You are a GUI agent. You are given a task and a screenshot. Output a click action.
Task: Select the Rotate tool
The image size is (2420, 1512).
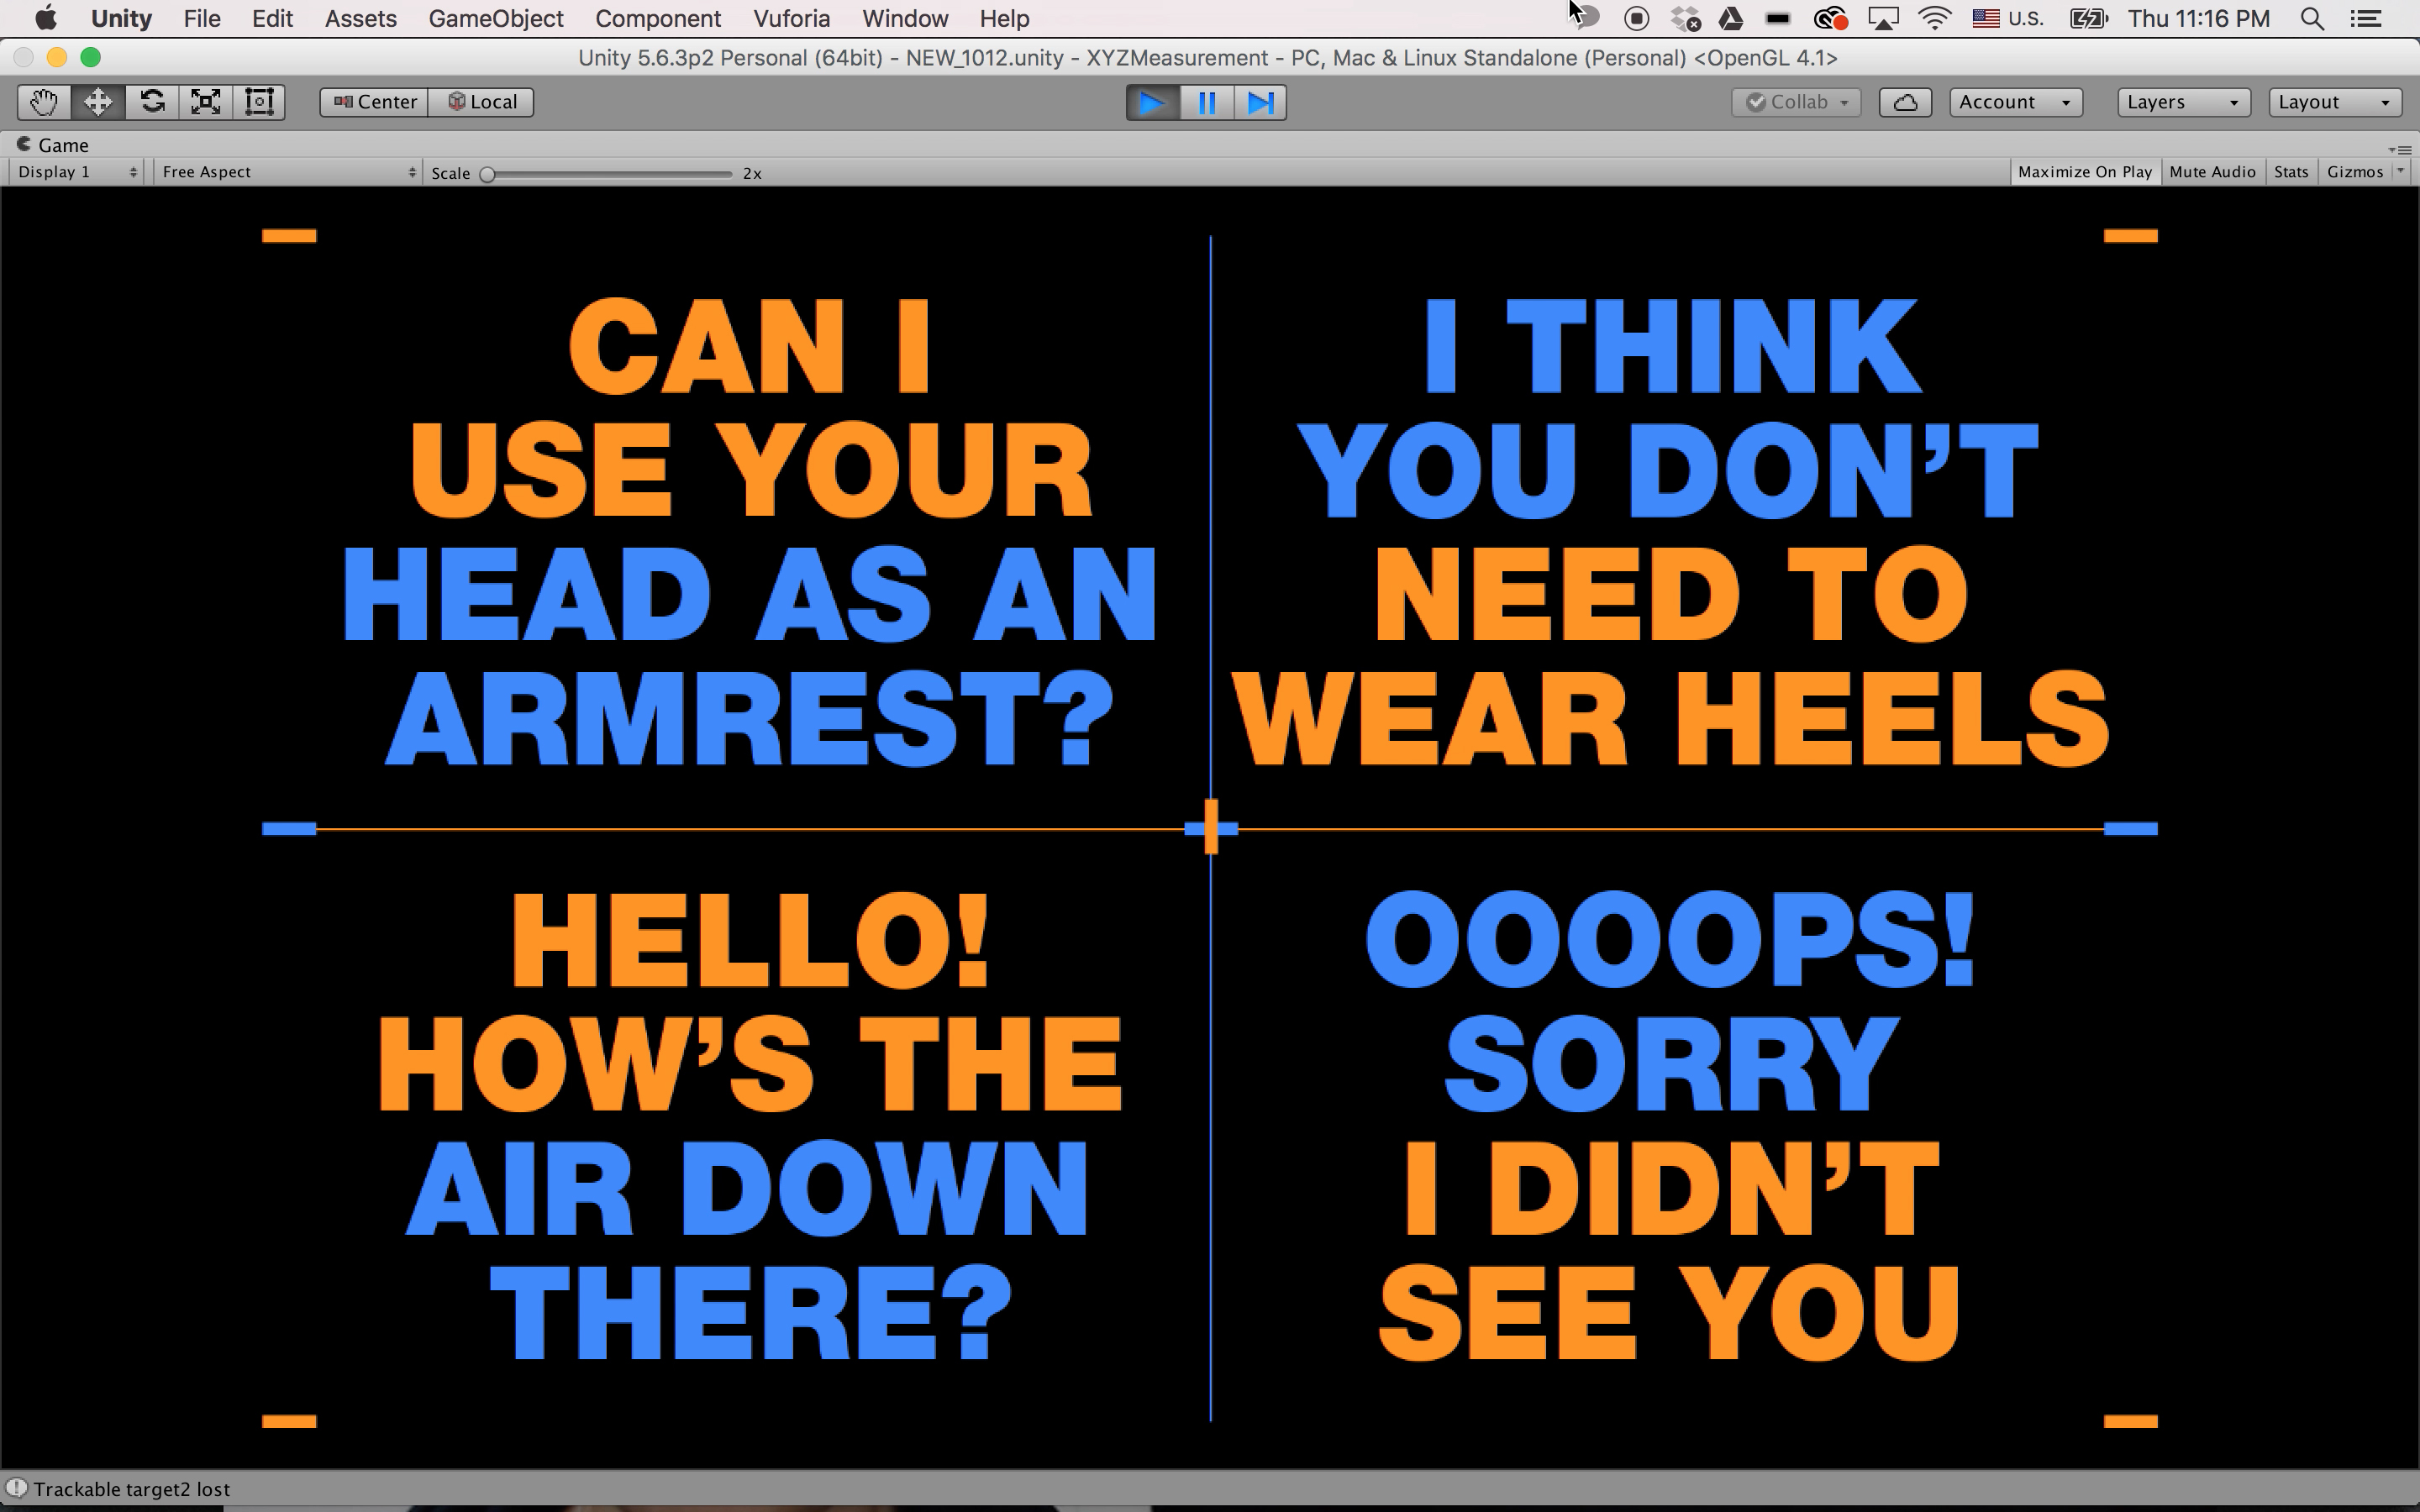click(152, 102)
